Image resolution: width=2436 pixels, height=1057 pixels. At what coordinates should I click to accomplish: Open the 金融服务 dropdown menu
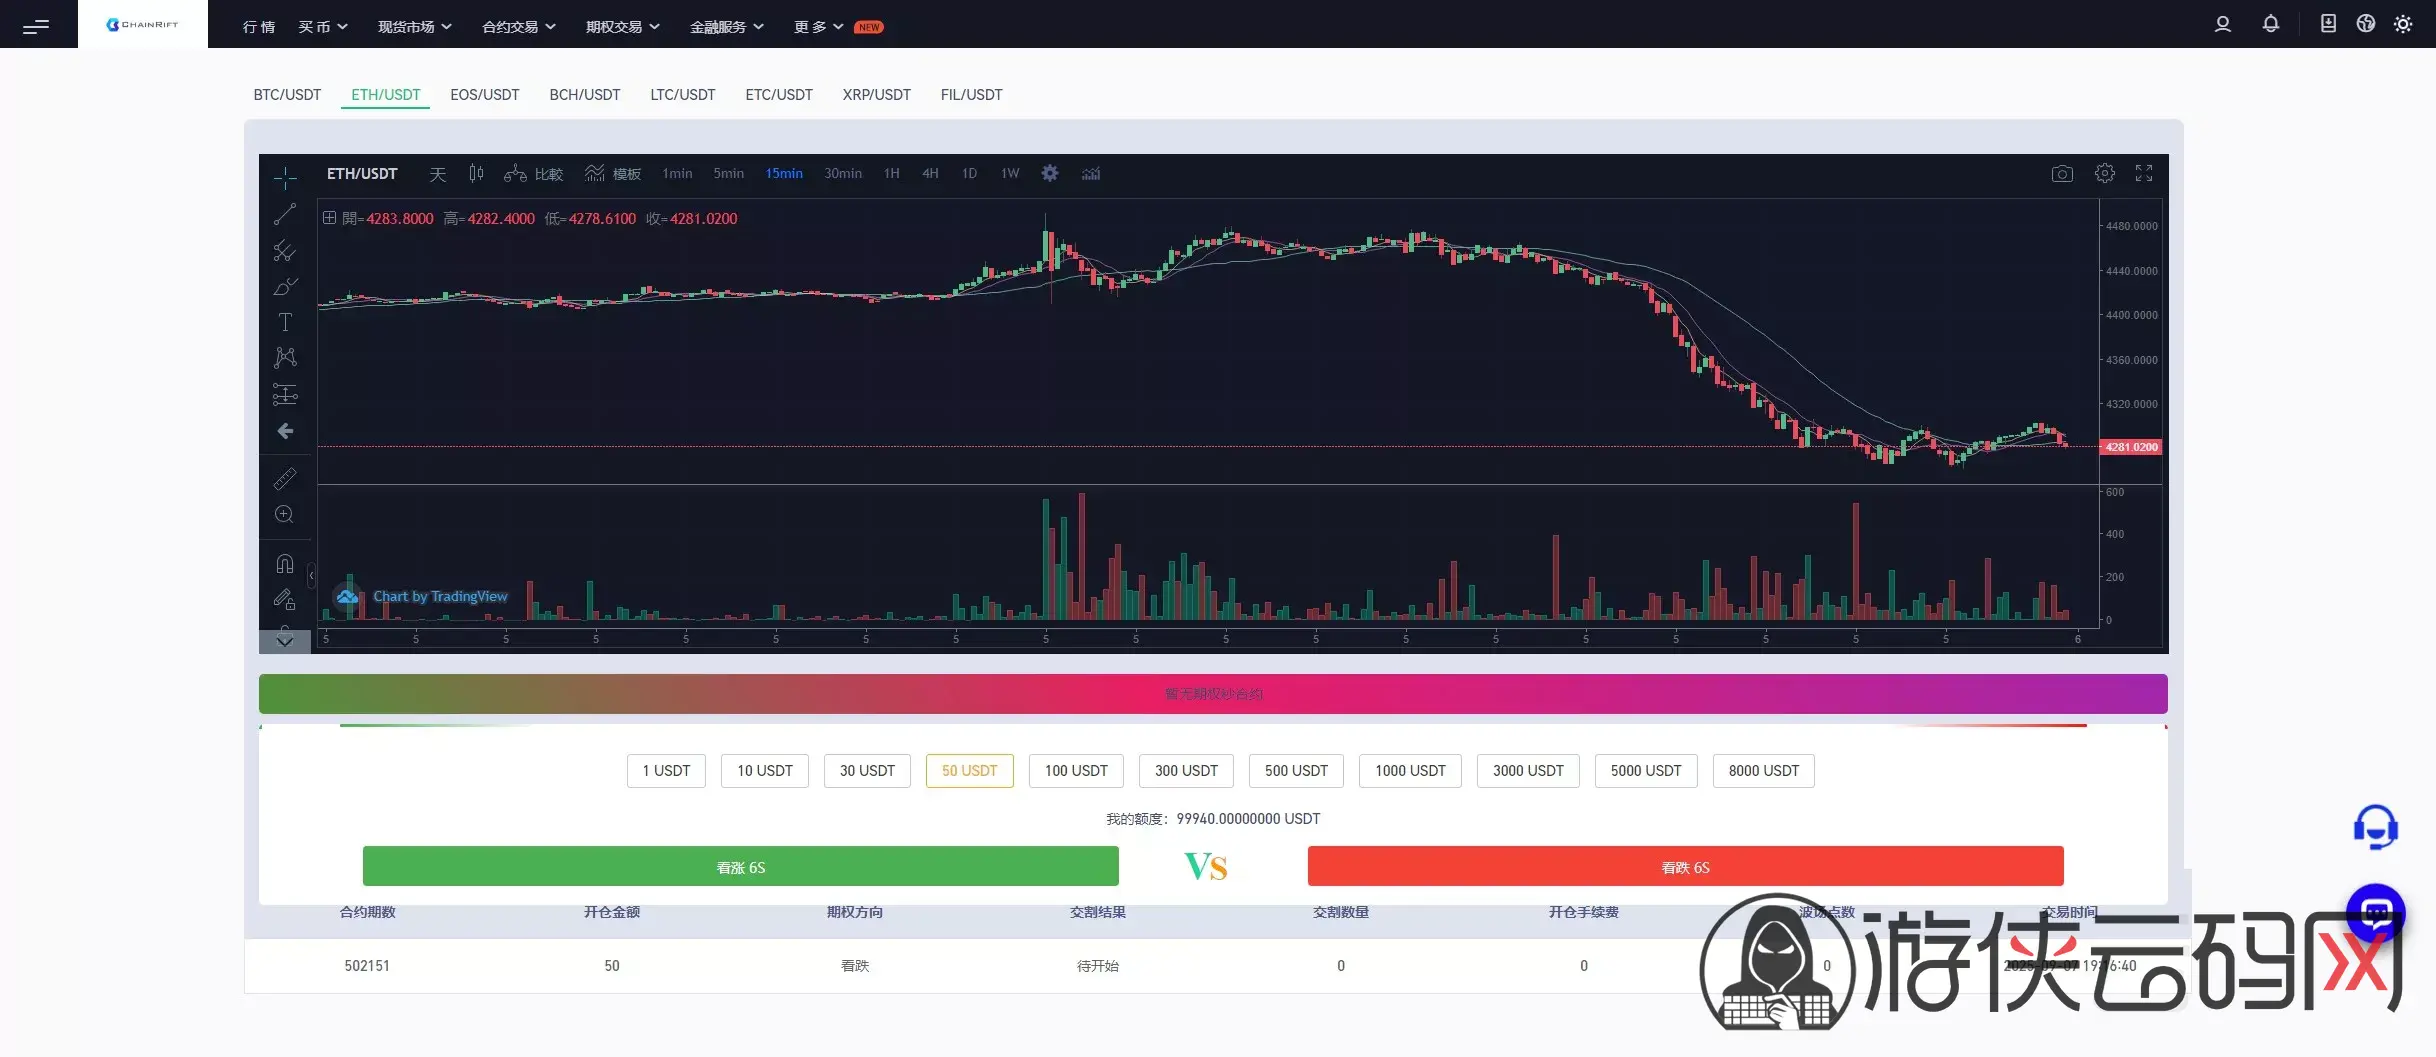click(x=726, y=27)
